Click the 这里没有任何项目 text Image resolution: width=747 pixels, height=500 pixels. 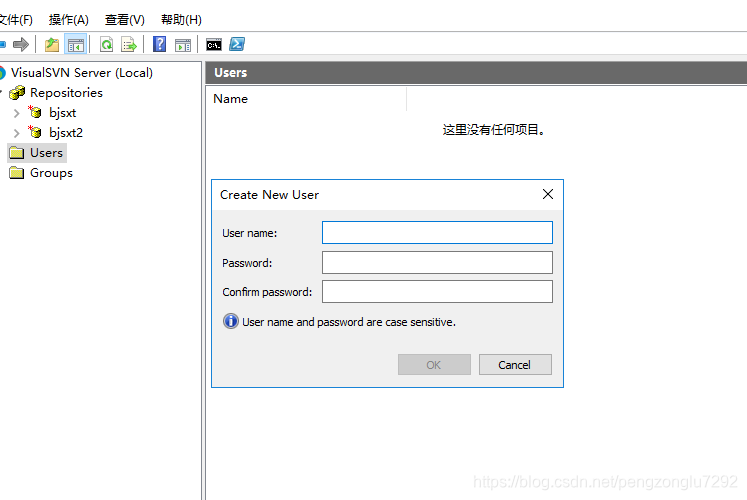(x=494, y=130)
